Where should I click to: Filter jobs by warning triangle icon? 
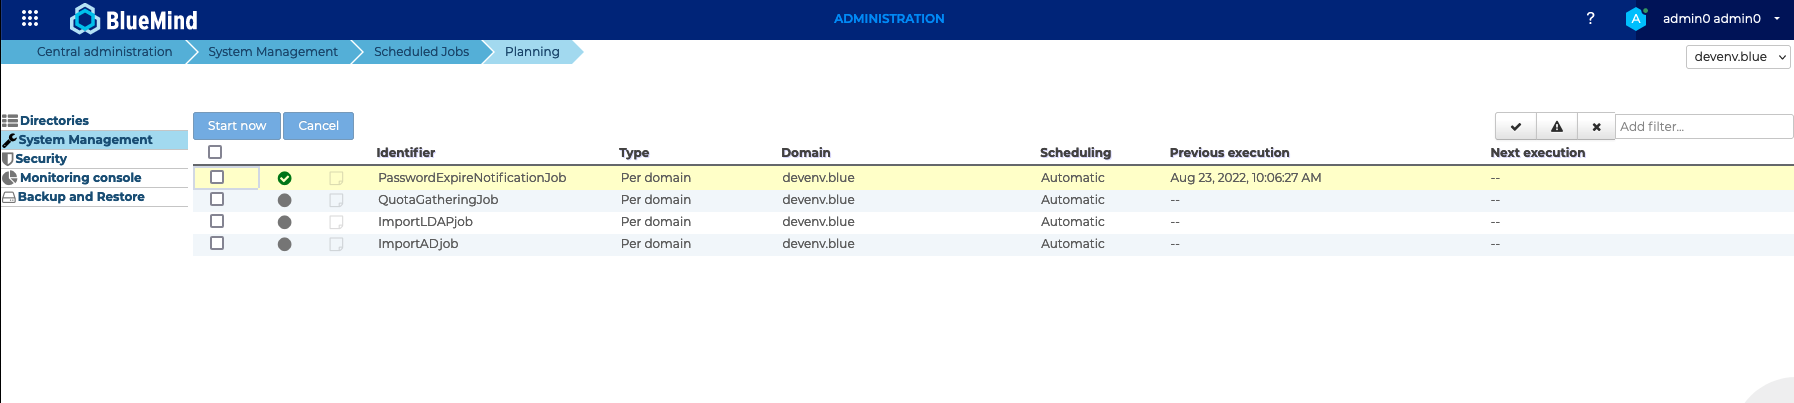click(x=1557, y=127)
